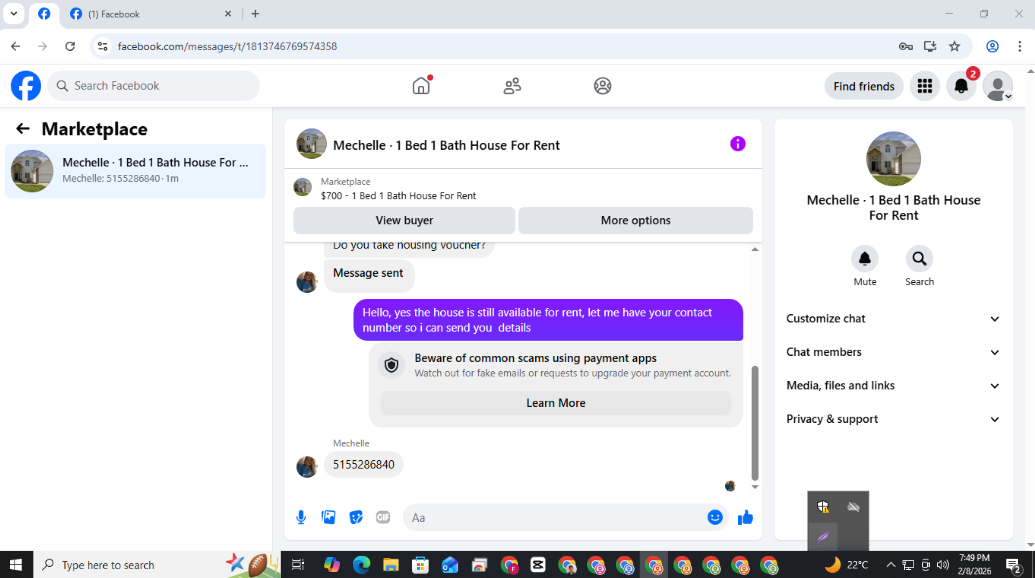Click the house thumbnail in right panel
This screenshot has width=1035, height=578.
point(893,158)
